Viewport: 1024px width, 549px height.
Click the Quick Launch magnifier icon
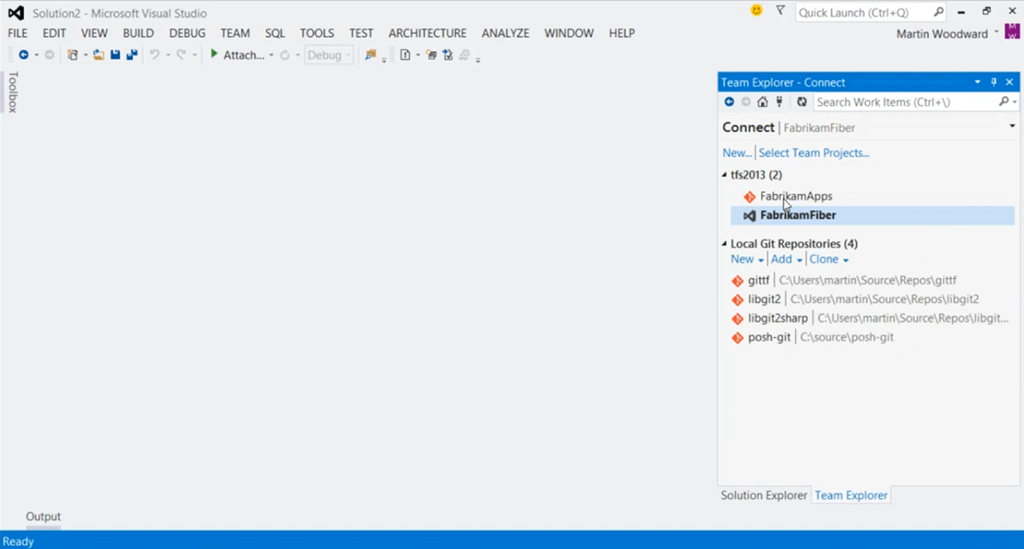point(938,12)
